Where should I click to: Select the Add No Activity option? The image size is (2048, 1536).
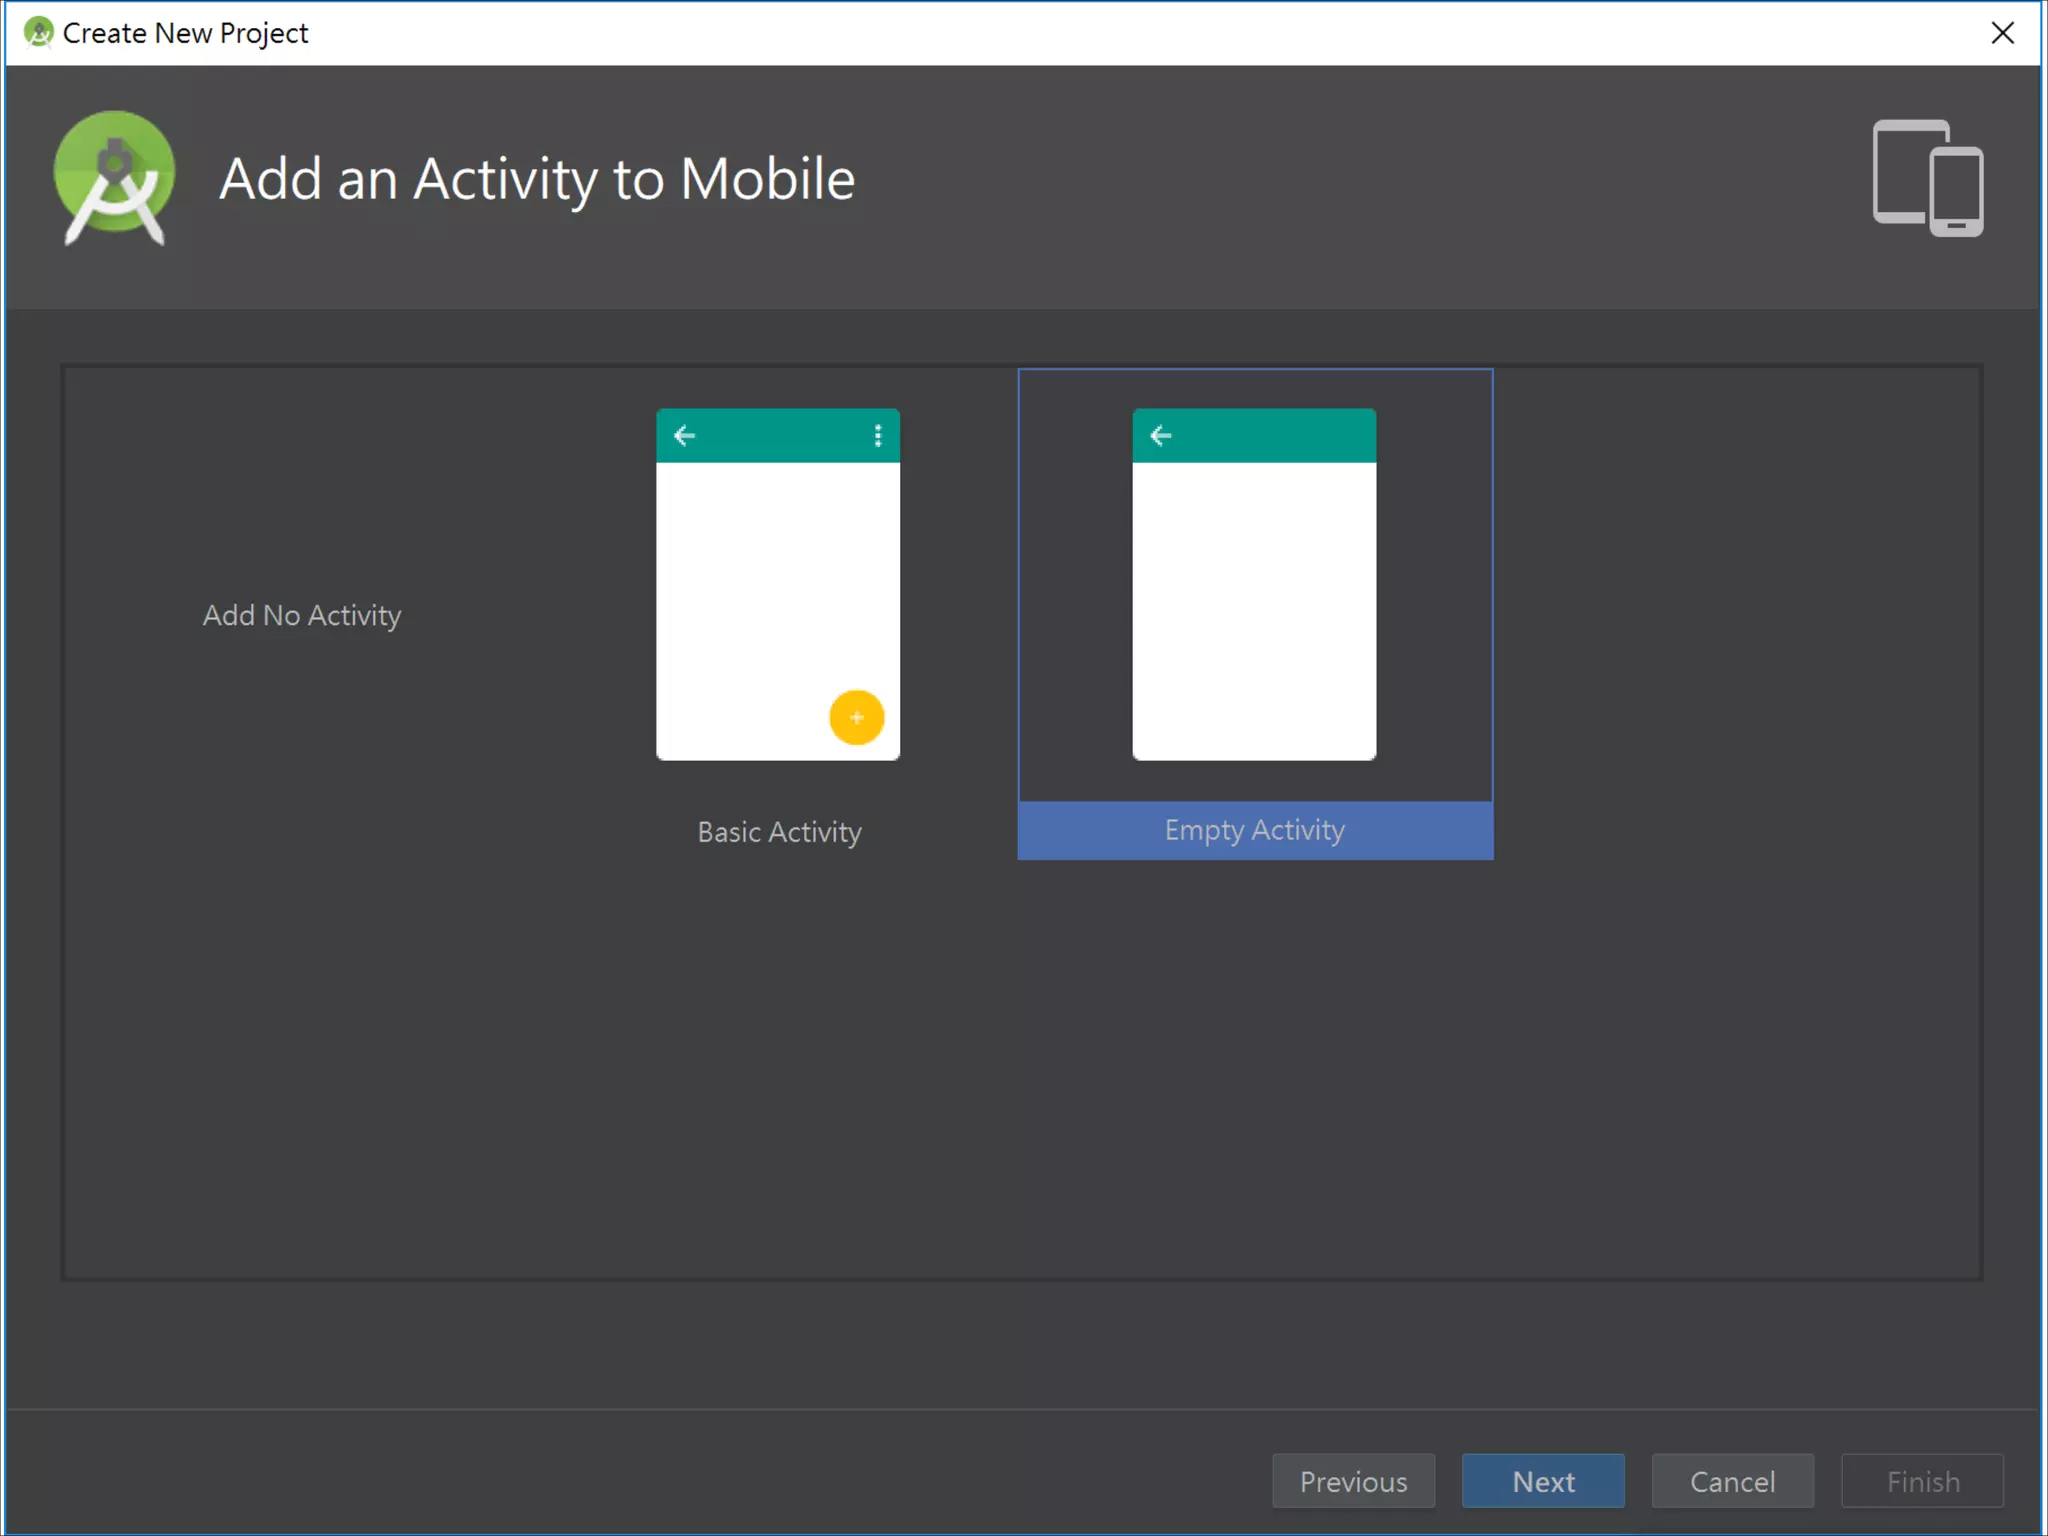[302, 615]
